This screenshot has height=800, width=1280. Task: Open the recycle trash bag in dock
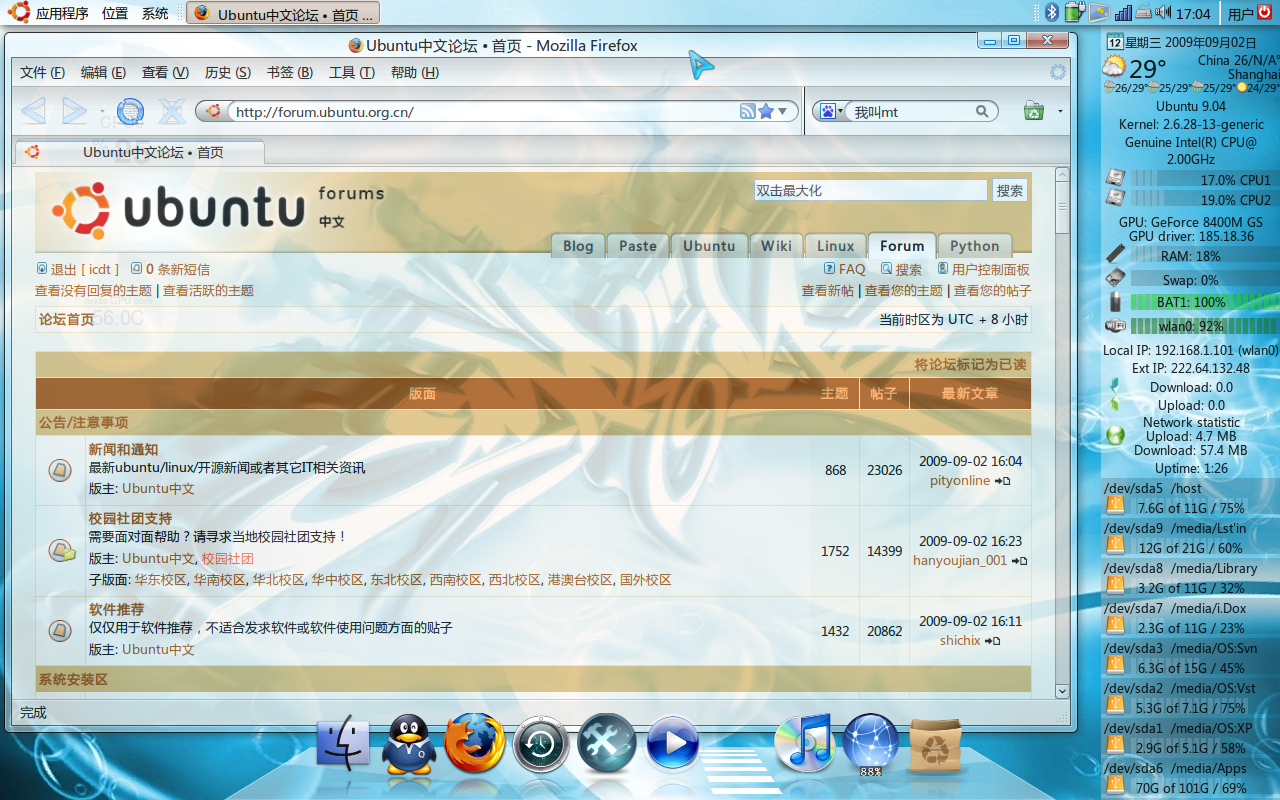pyautogui.click(x=935, y=746)
